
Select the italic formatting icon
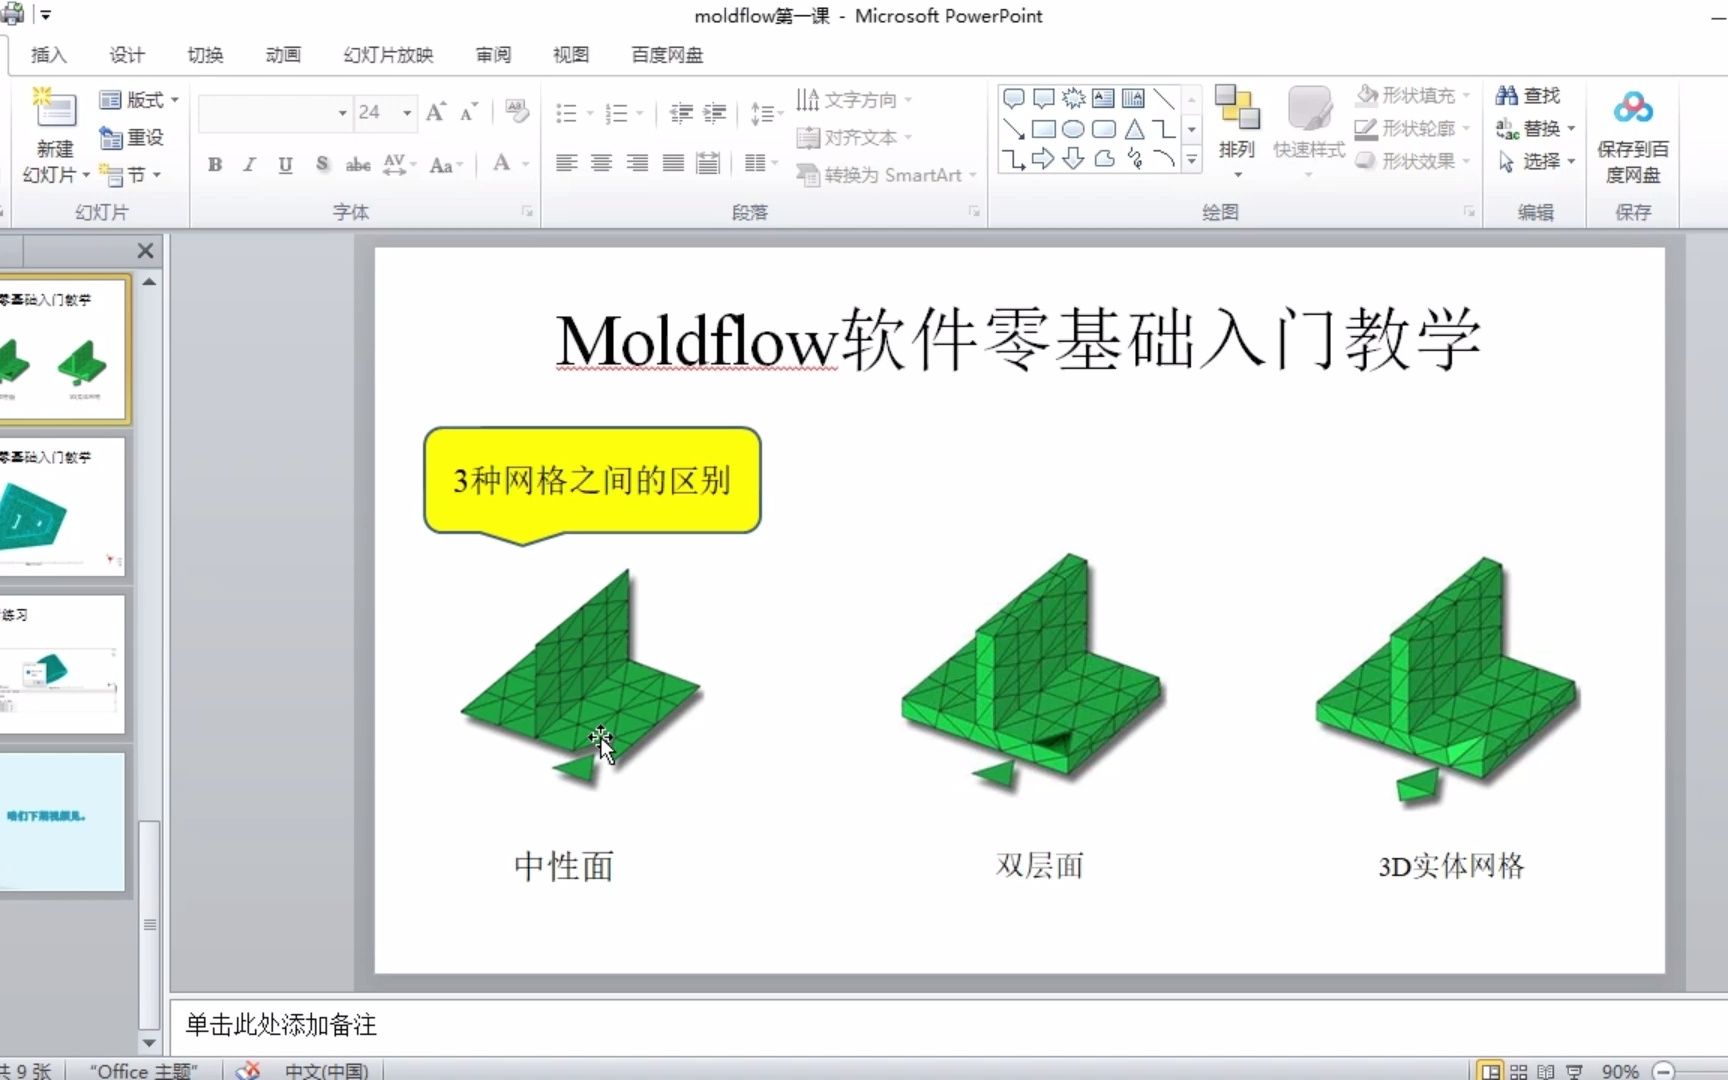pos(249,165)
